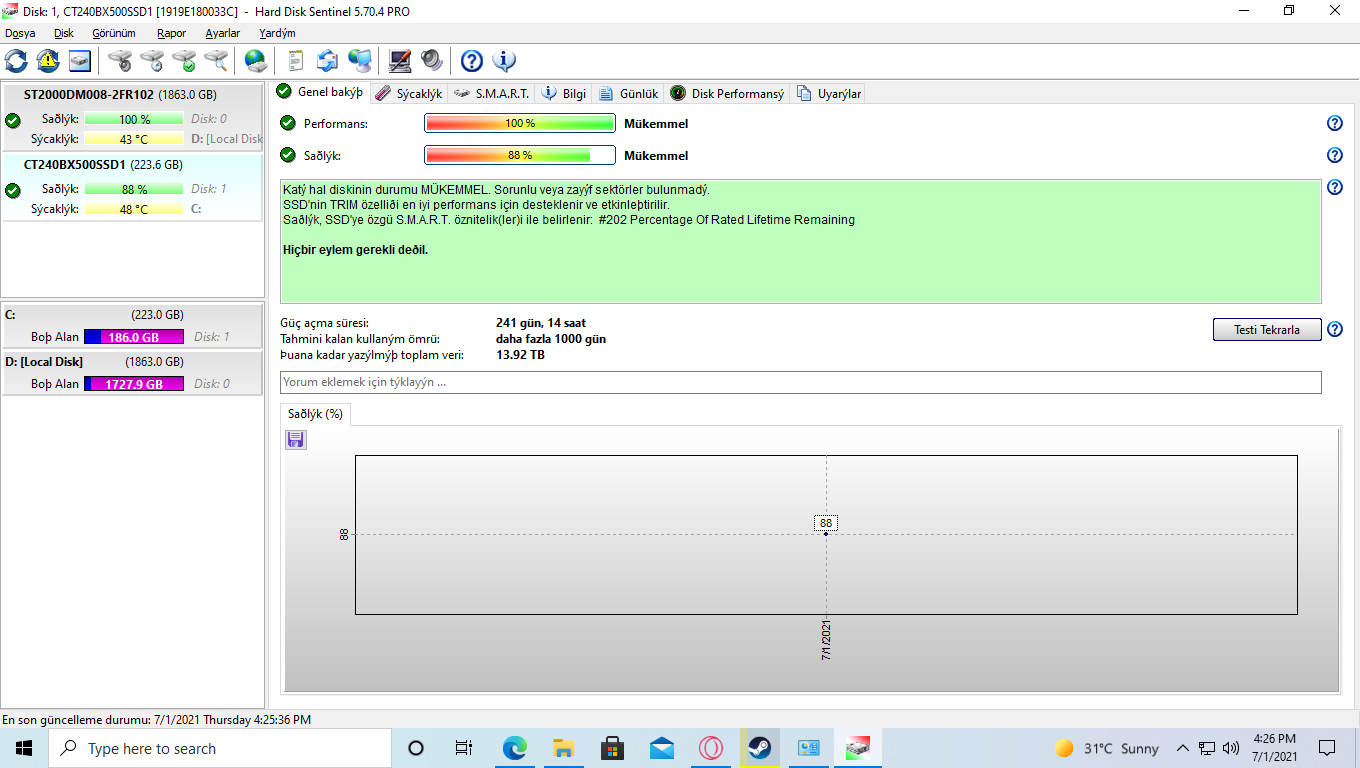This screenshot has height=768, width=1360.
Task: Click the taskbar search box
Action: point(220,748)
